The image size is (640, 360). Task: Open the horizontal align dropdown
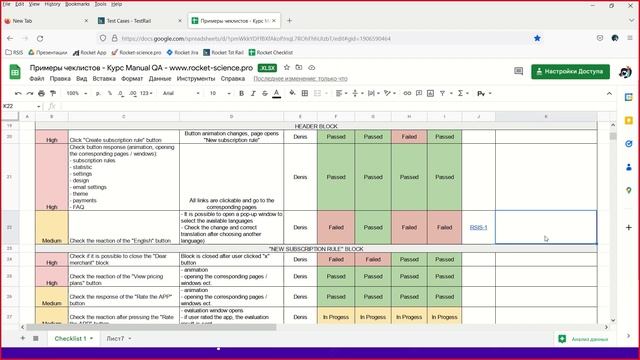[341, 93]
